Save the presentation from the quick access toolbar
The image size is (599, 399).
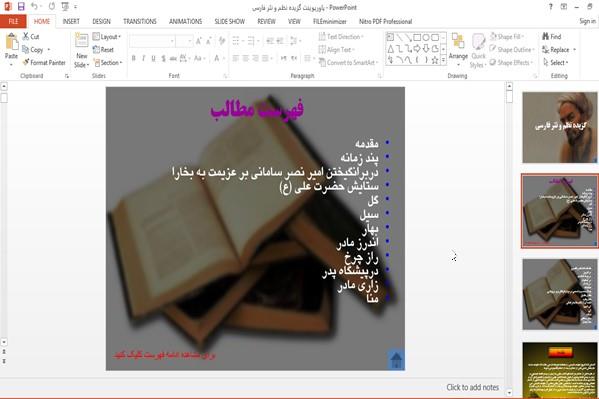(21, 6)
